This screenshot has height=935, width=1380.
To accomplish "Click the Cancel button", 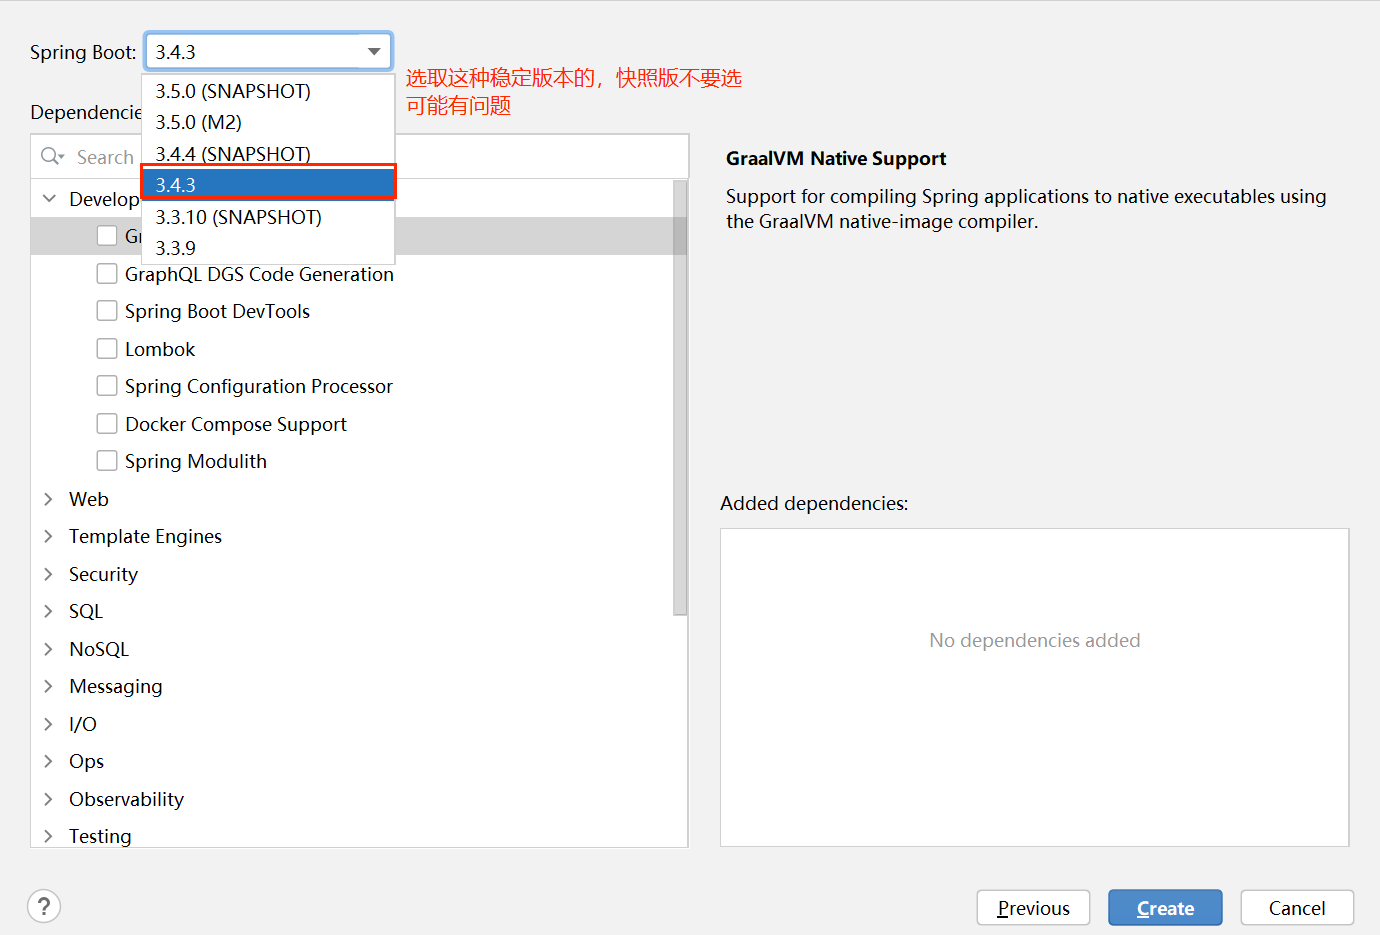I will coord(1297,908).
